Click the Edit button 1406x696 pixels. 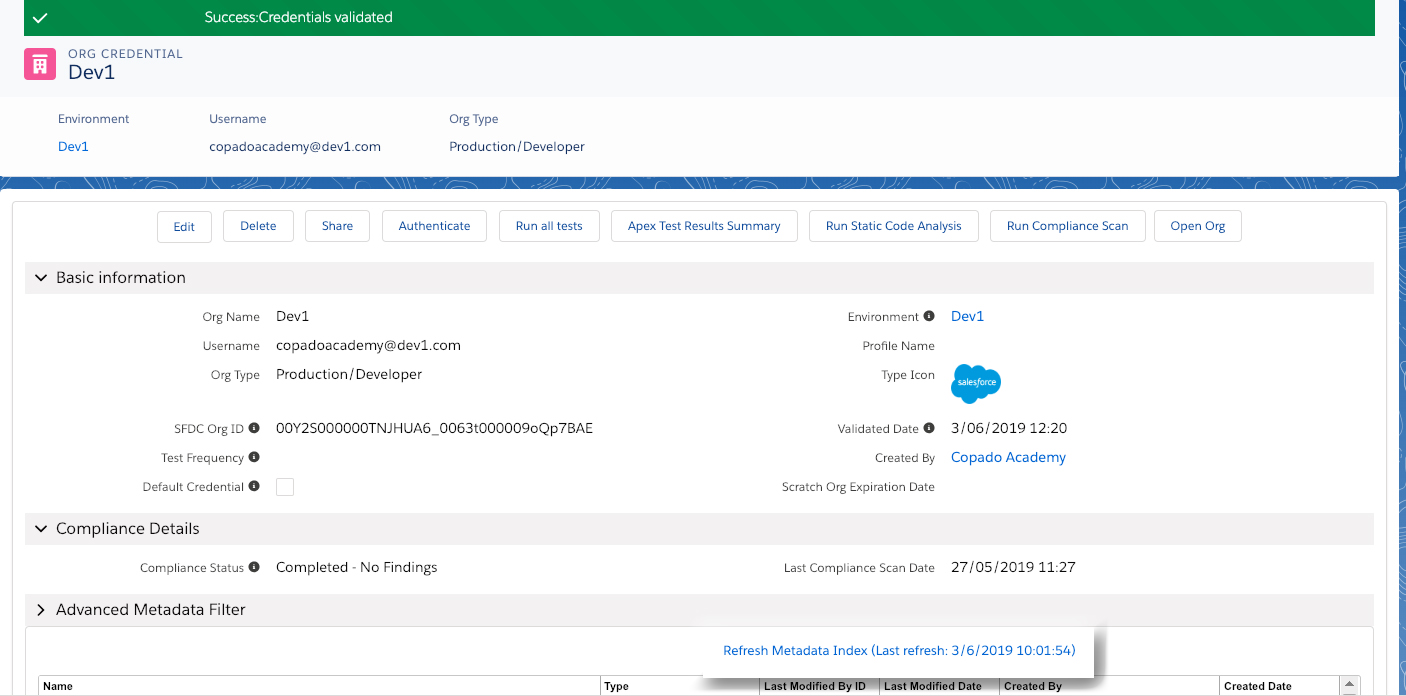pos(184,226)
